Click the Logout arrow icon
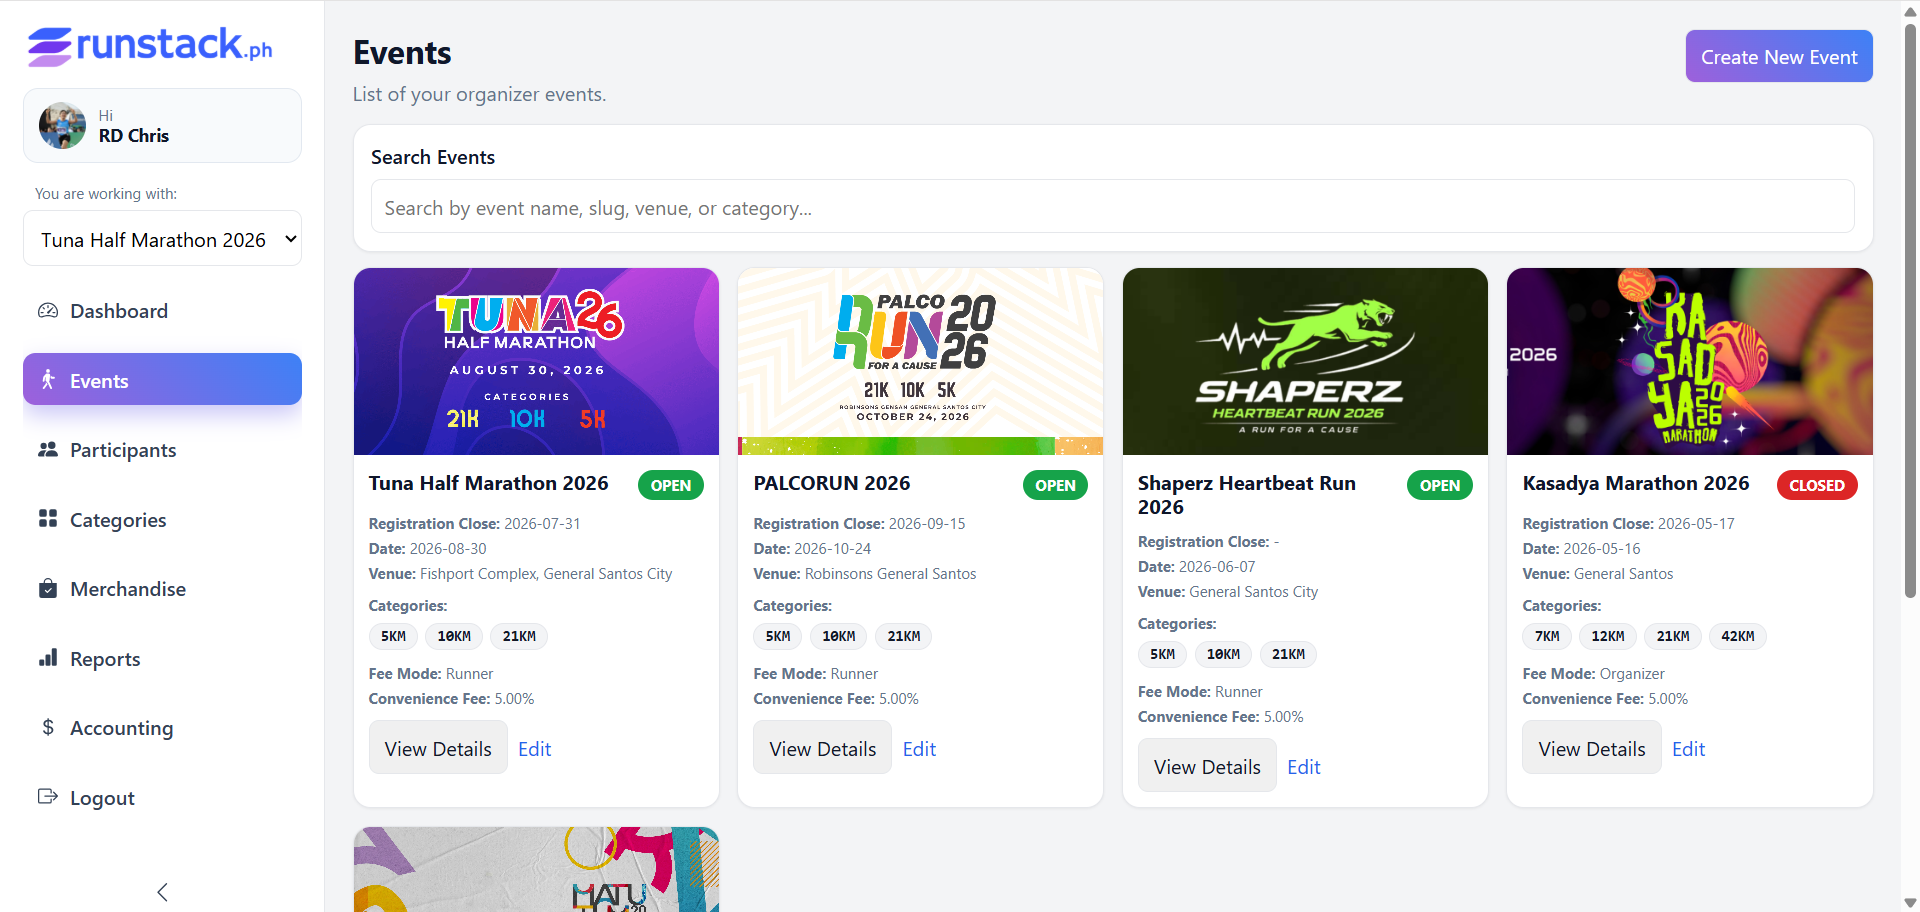This screenshot has height=912, width=1920. click(48, 797)
